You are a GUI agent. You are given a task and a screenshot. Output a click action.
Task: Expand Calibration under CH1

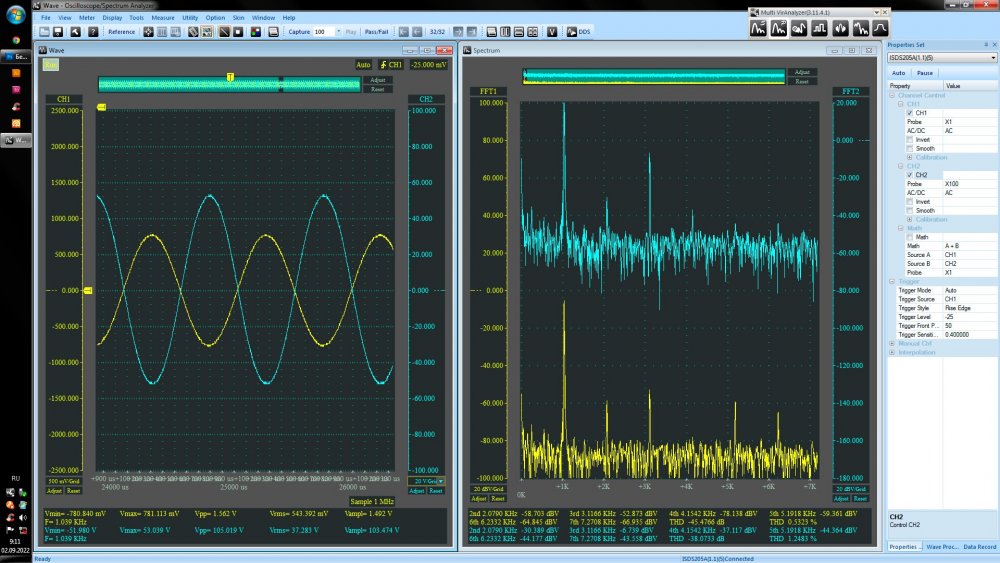tap(909, 157)
